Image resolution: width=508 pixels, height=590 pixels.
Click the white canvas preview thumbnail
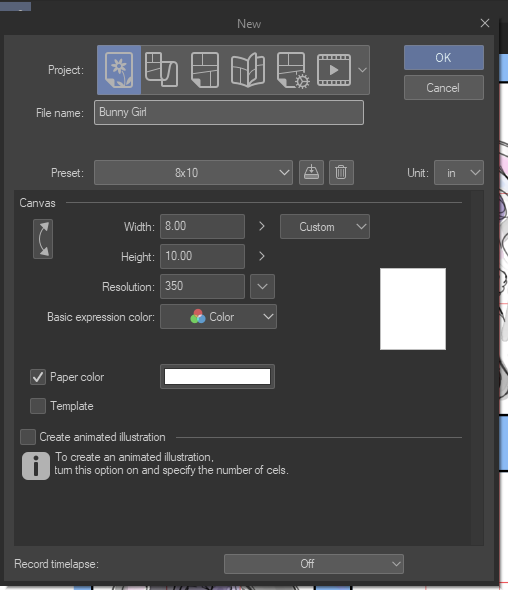pyautogui.click(x=413, y=309)
